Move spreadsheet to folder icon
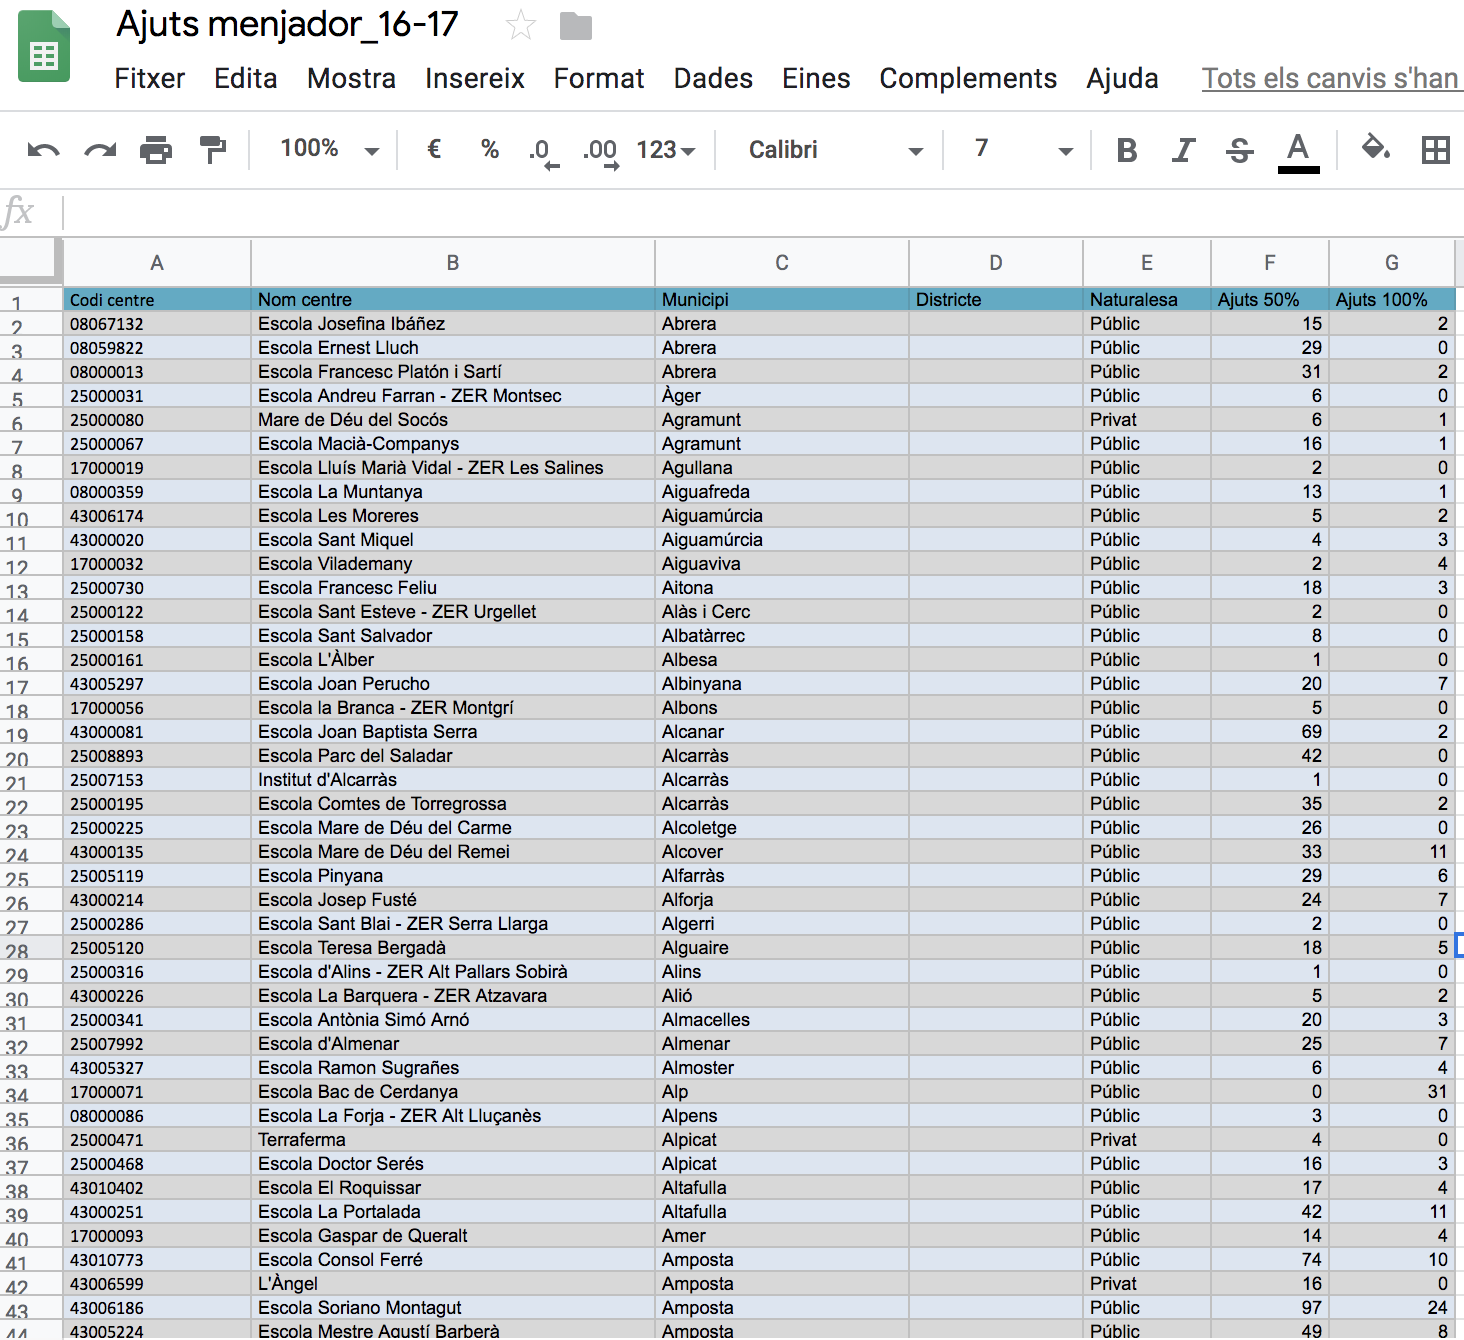The image size is (1464, 1340). click(x=576, y=26)
